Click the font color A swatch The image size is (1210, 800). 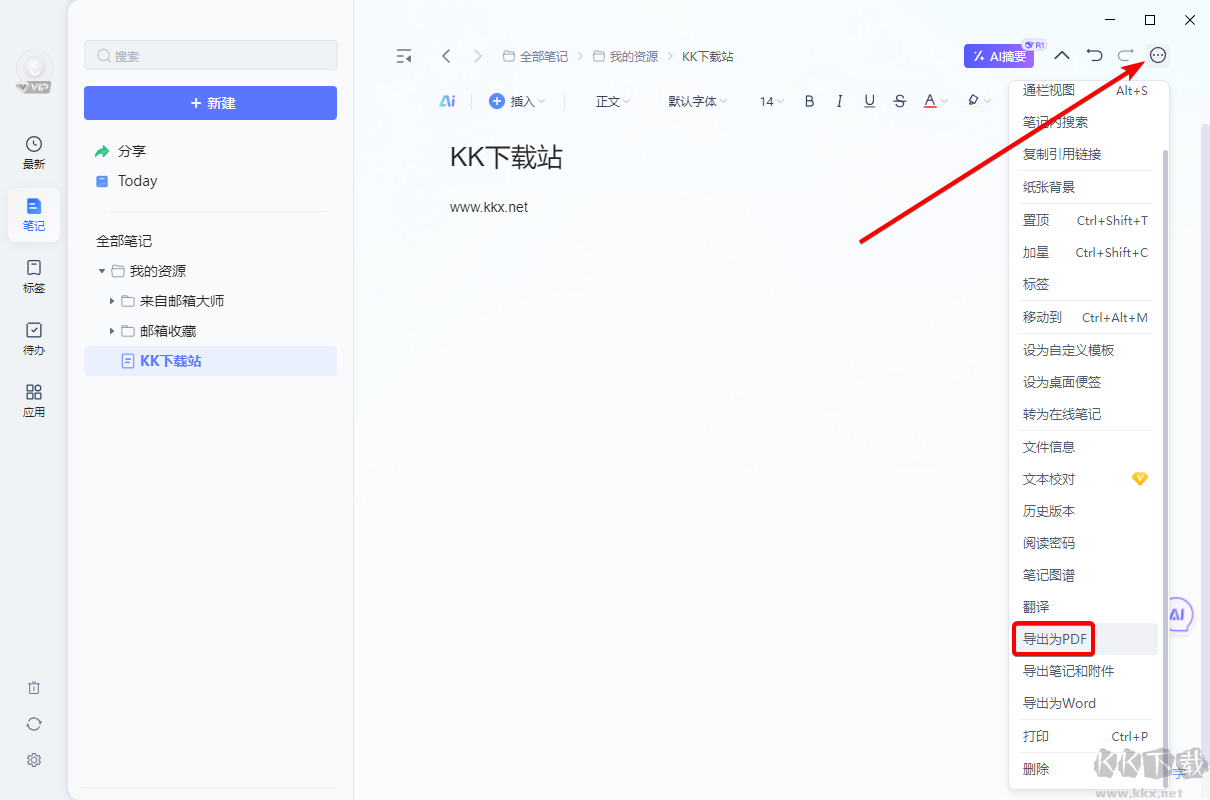click(x=930, y=101)
